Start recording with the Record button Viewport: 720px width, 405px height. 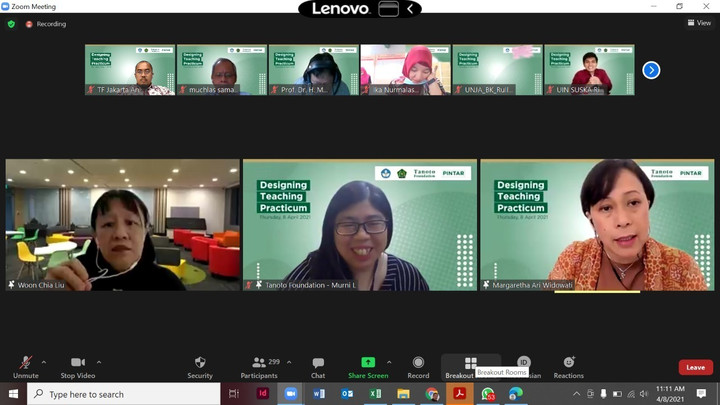[418, 366]
